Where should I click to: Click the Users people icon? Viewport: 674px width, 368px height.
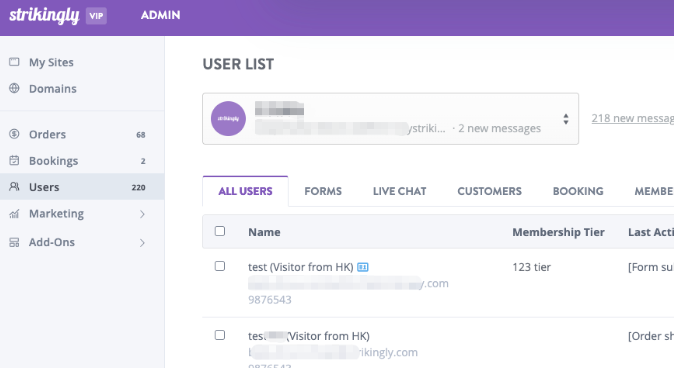(14, 187)
